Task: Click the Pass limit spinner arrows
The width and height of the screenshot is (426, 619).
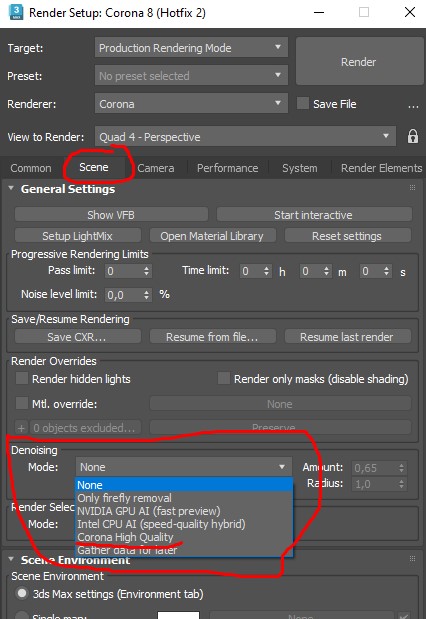Action: coord(146,271)
